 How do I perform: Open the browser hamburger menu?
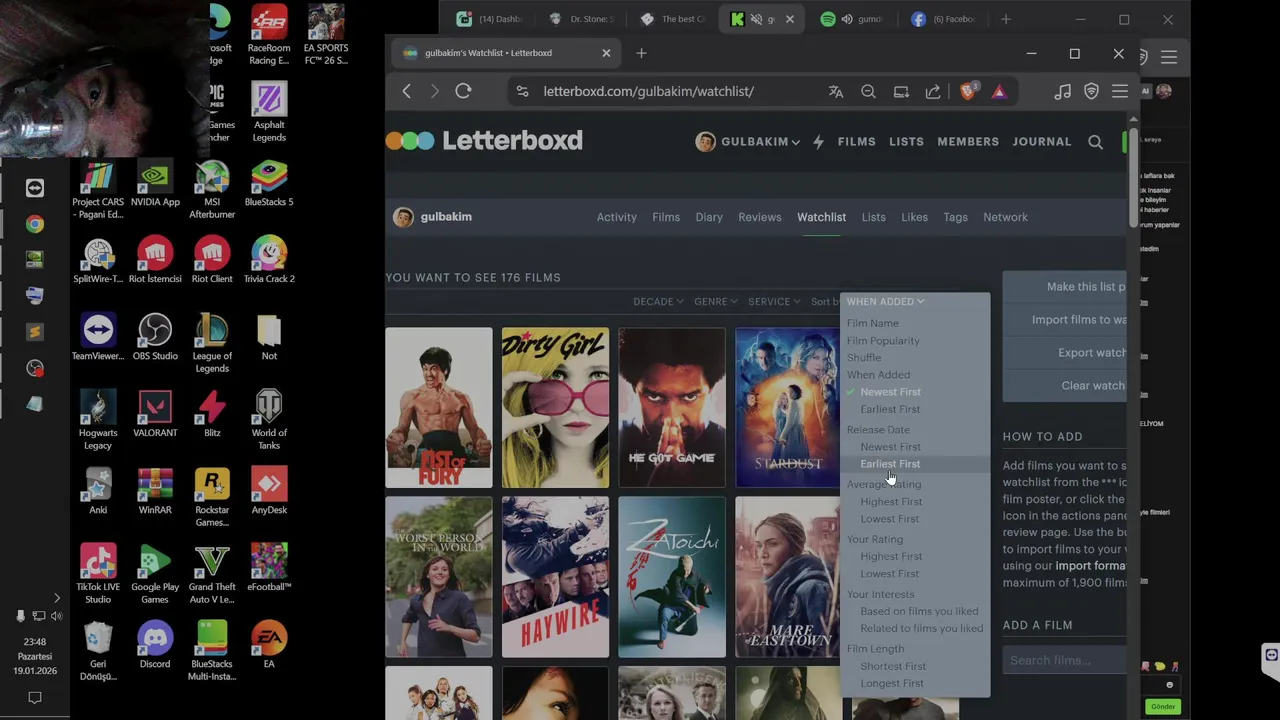[x=1120, y=91]
